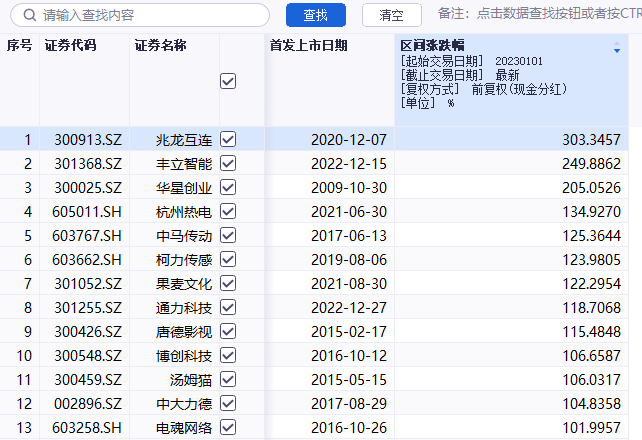The height and width of the screenshot is (440, 642).
Task: Click the name cell 丰立智能
Action: [x=184, y=164]
